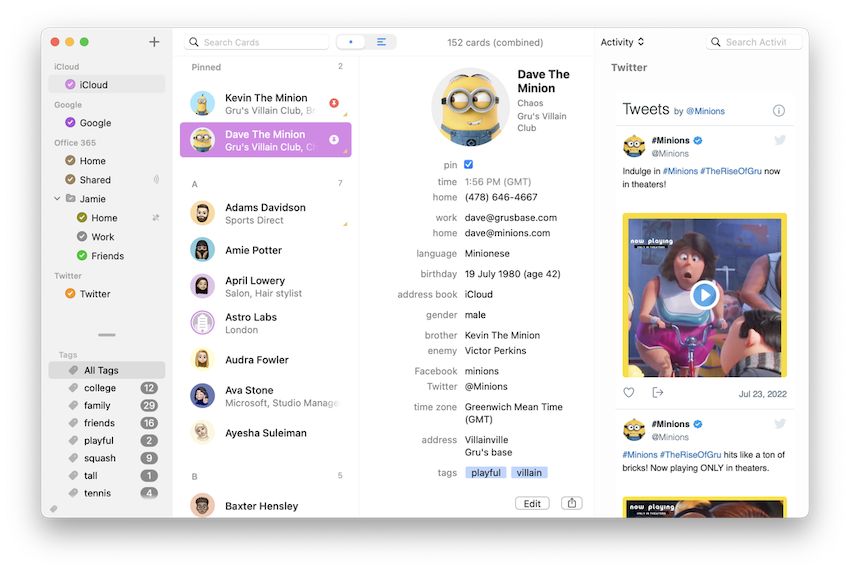Add a new card with plus icon

click(x=154, y=42)
